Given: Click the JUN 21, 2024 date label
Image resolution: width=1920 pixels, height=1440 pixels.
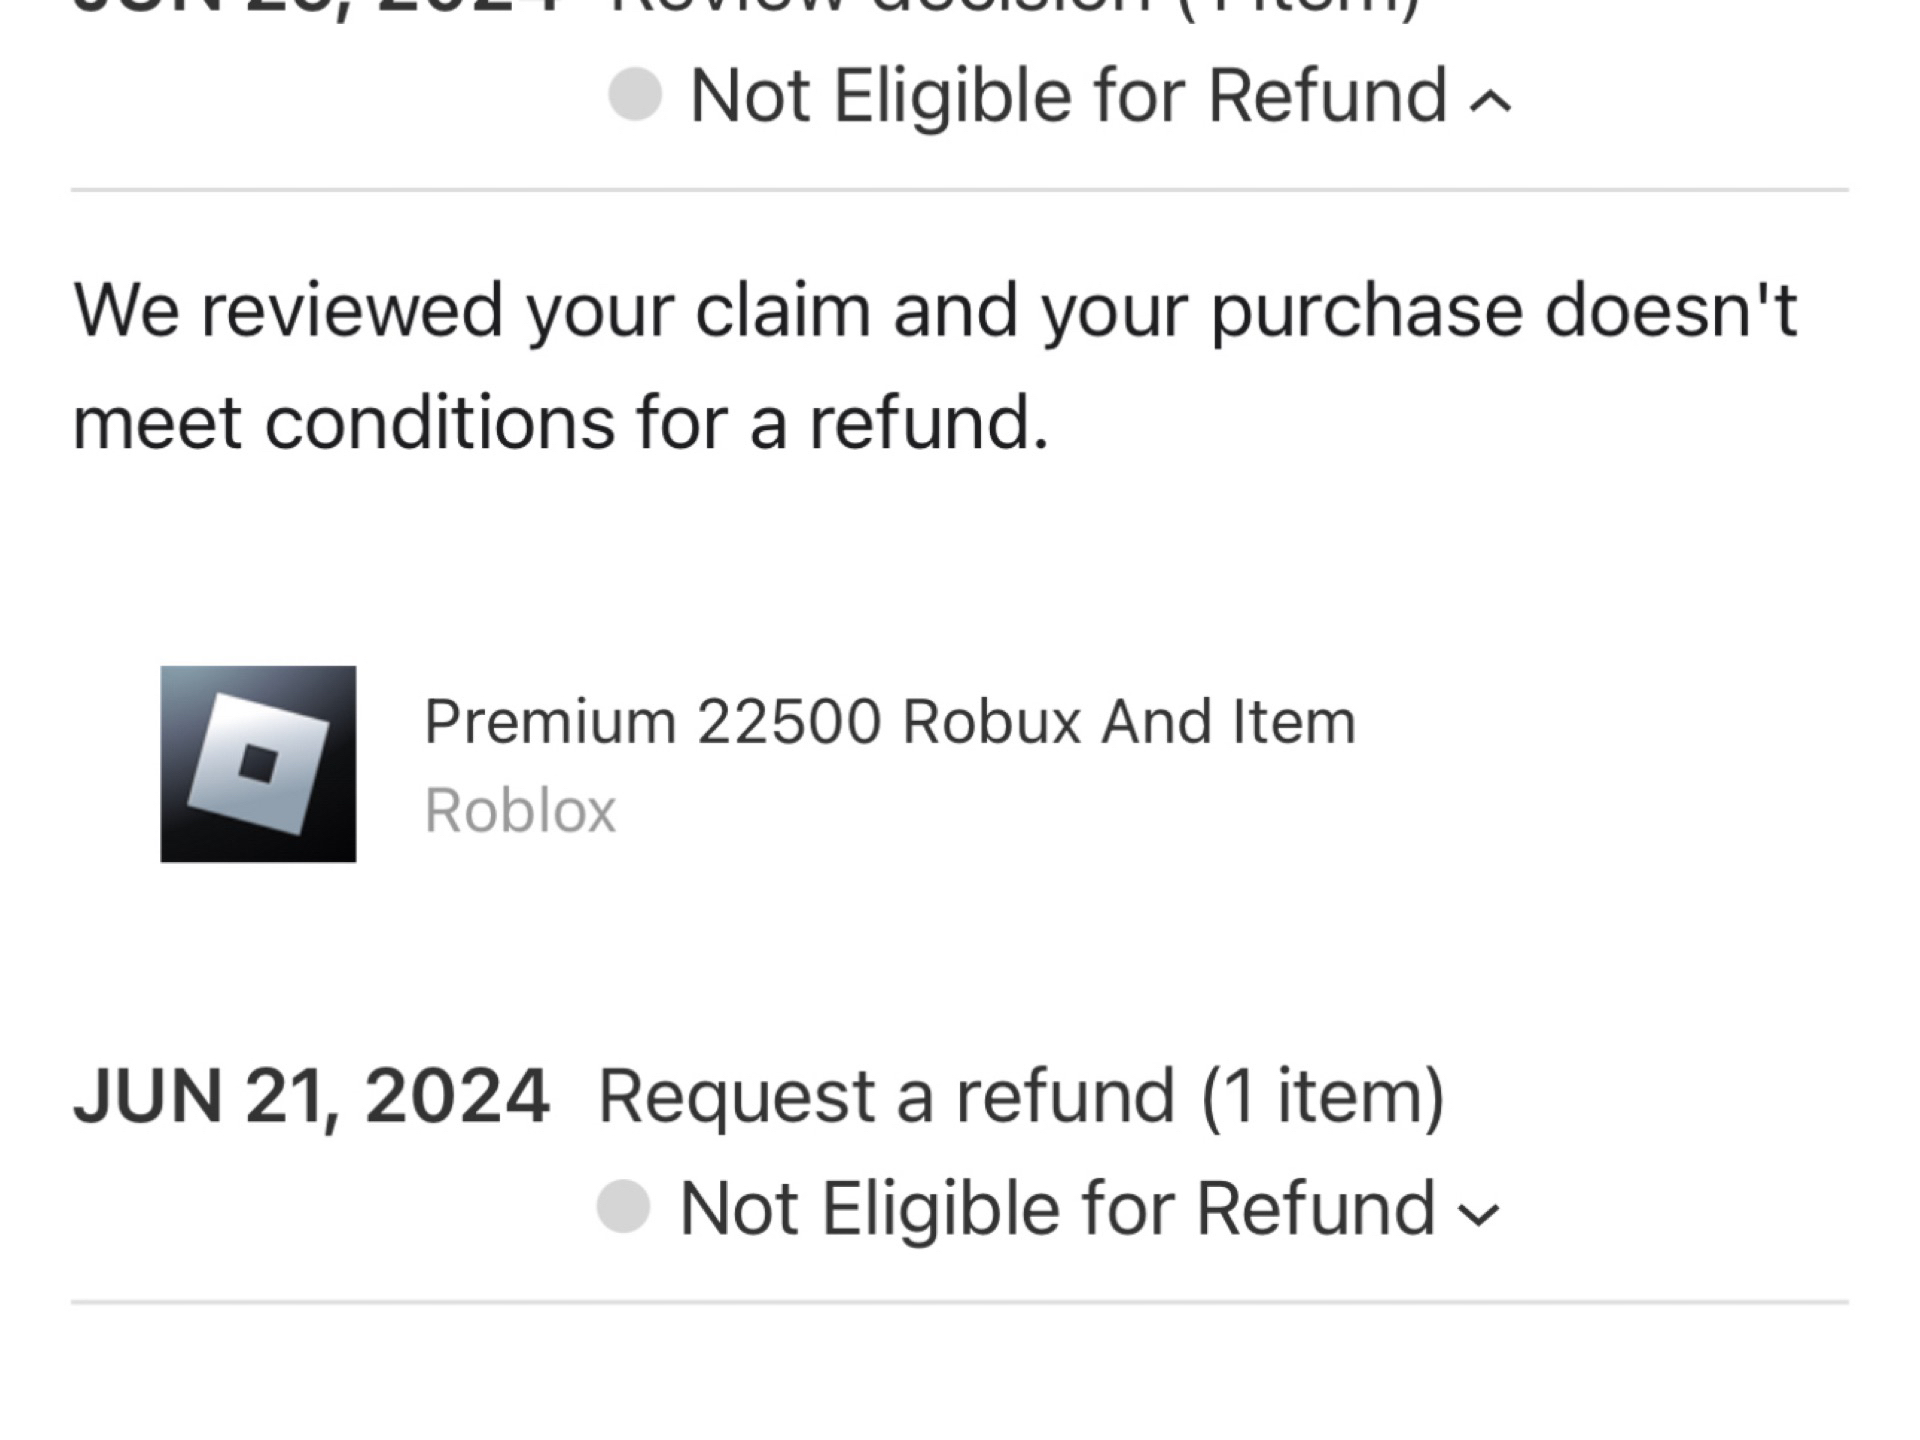Looking at the screenshot, I should click(310, 1096).
